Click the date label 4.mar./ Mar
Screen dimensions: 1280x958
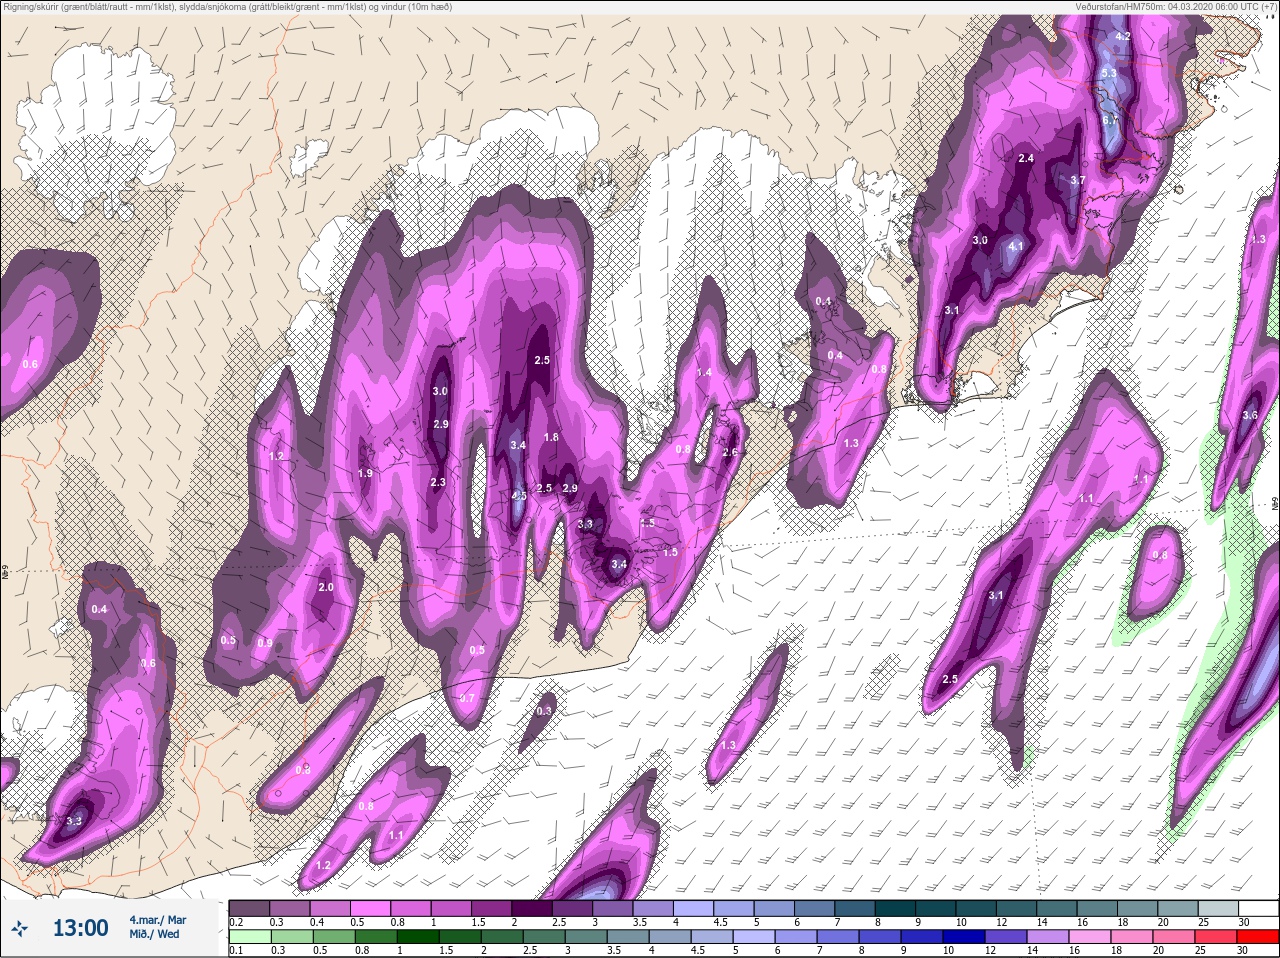tap(157, 919)
